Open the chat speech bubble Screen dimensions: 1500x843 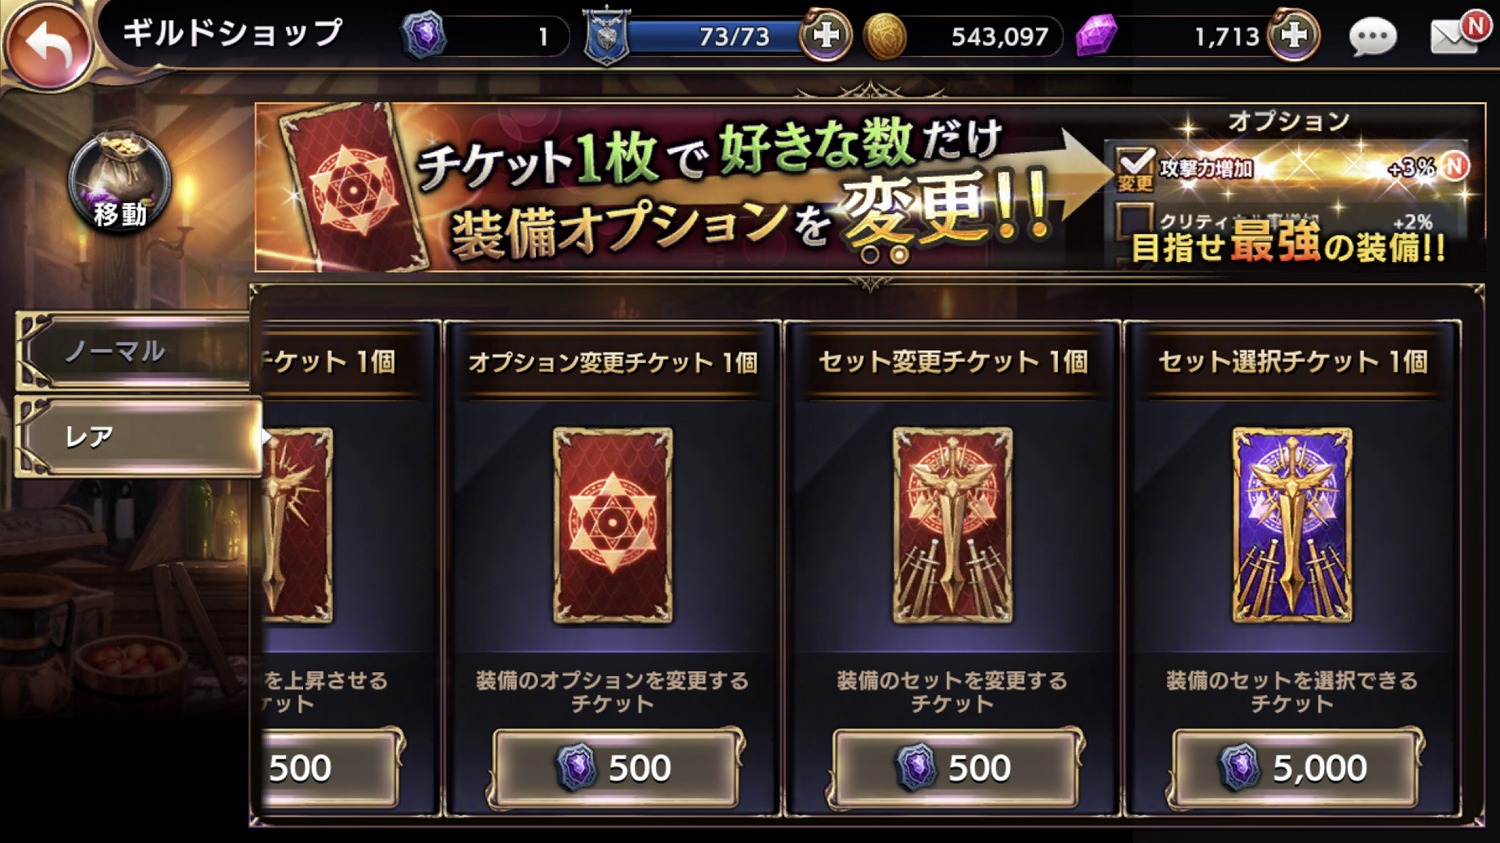(1372, 37)
